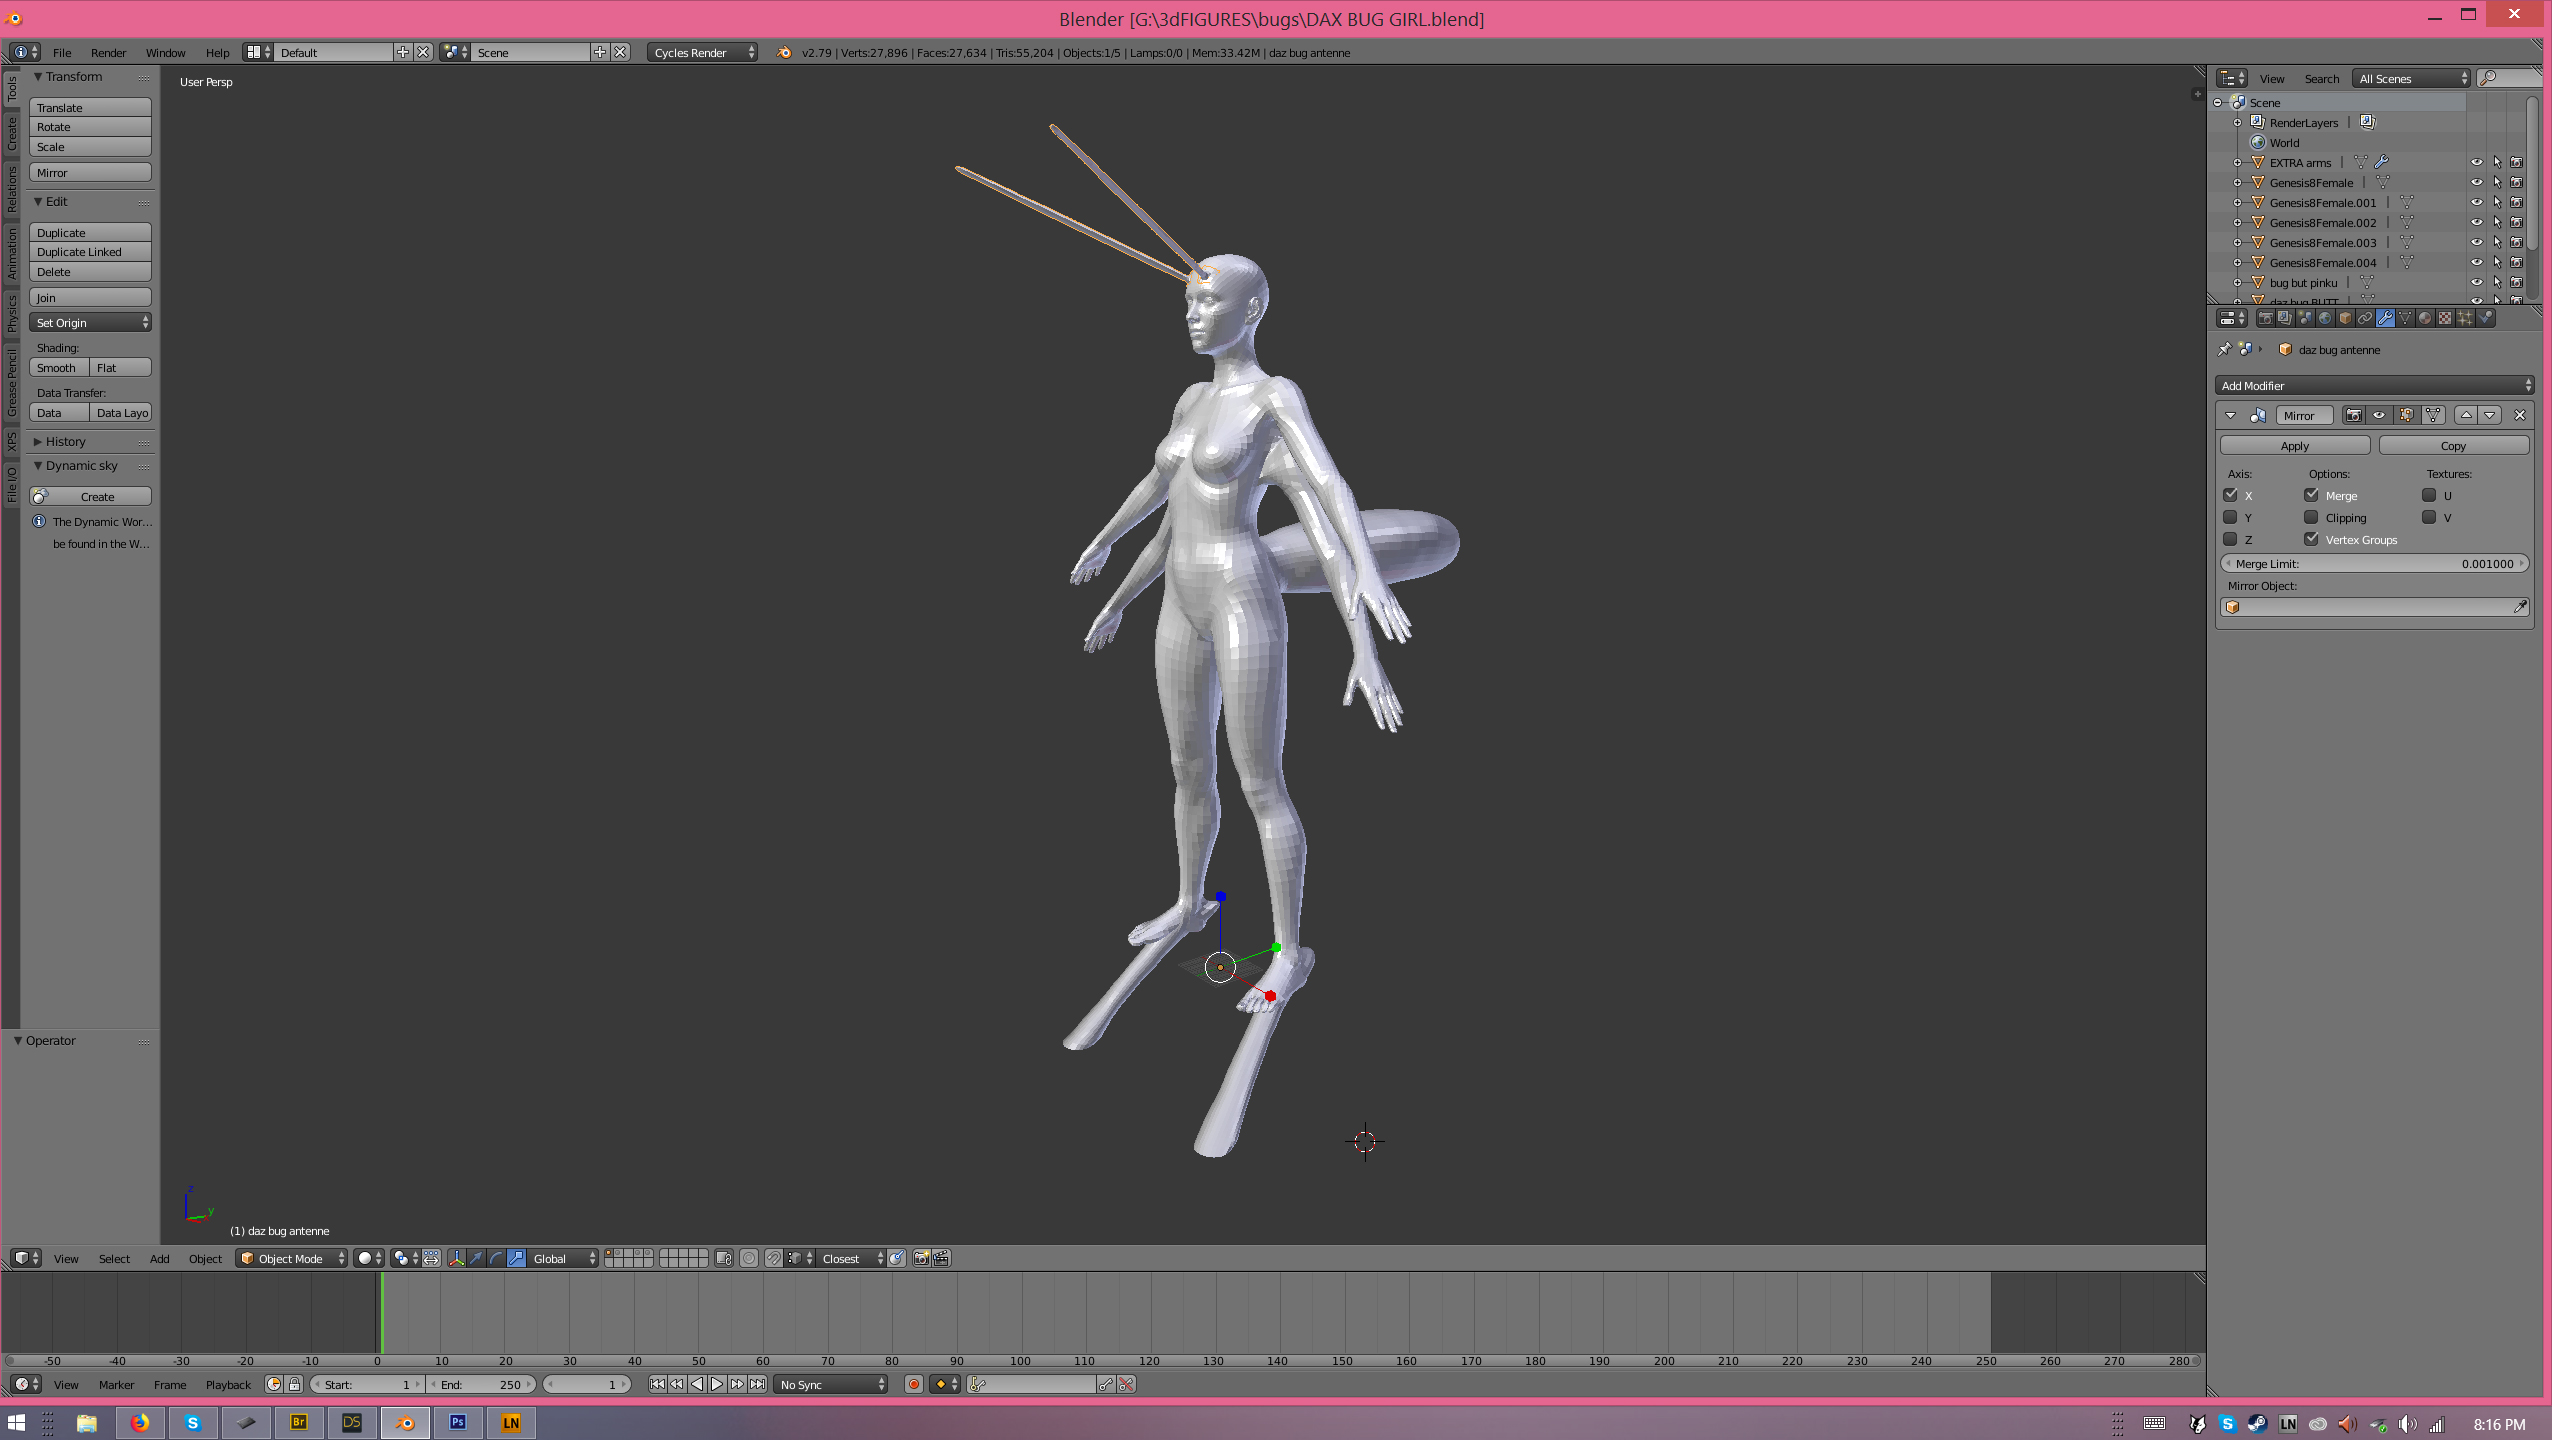2552x1440 pixels.
Task: Open the Render properties camera tab
Action: pyautogui.click(x=2266, y=318)
